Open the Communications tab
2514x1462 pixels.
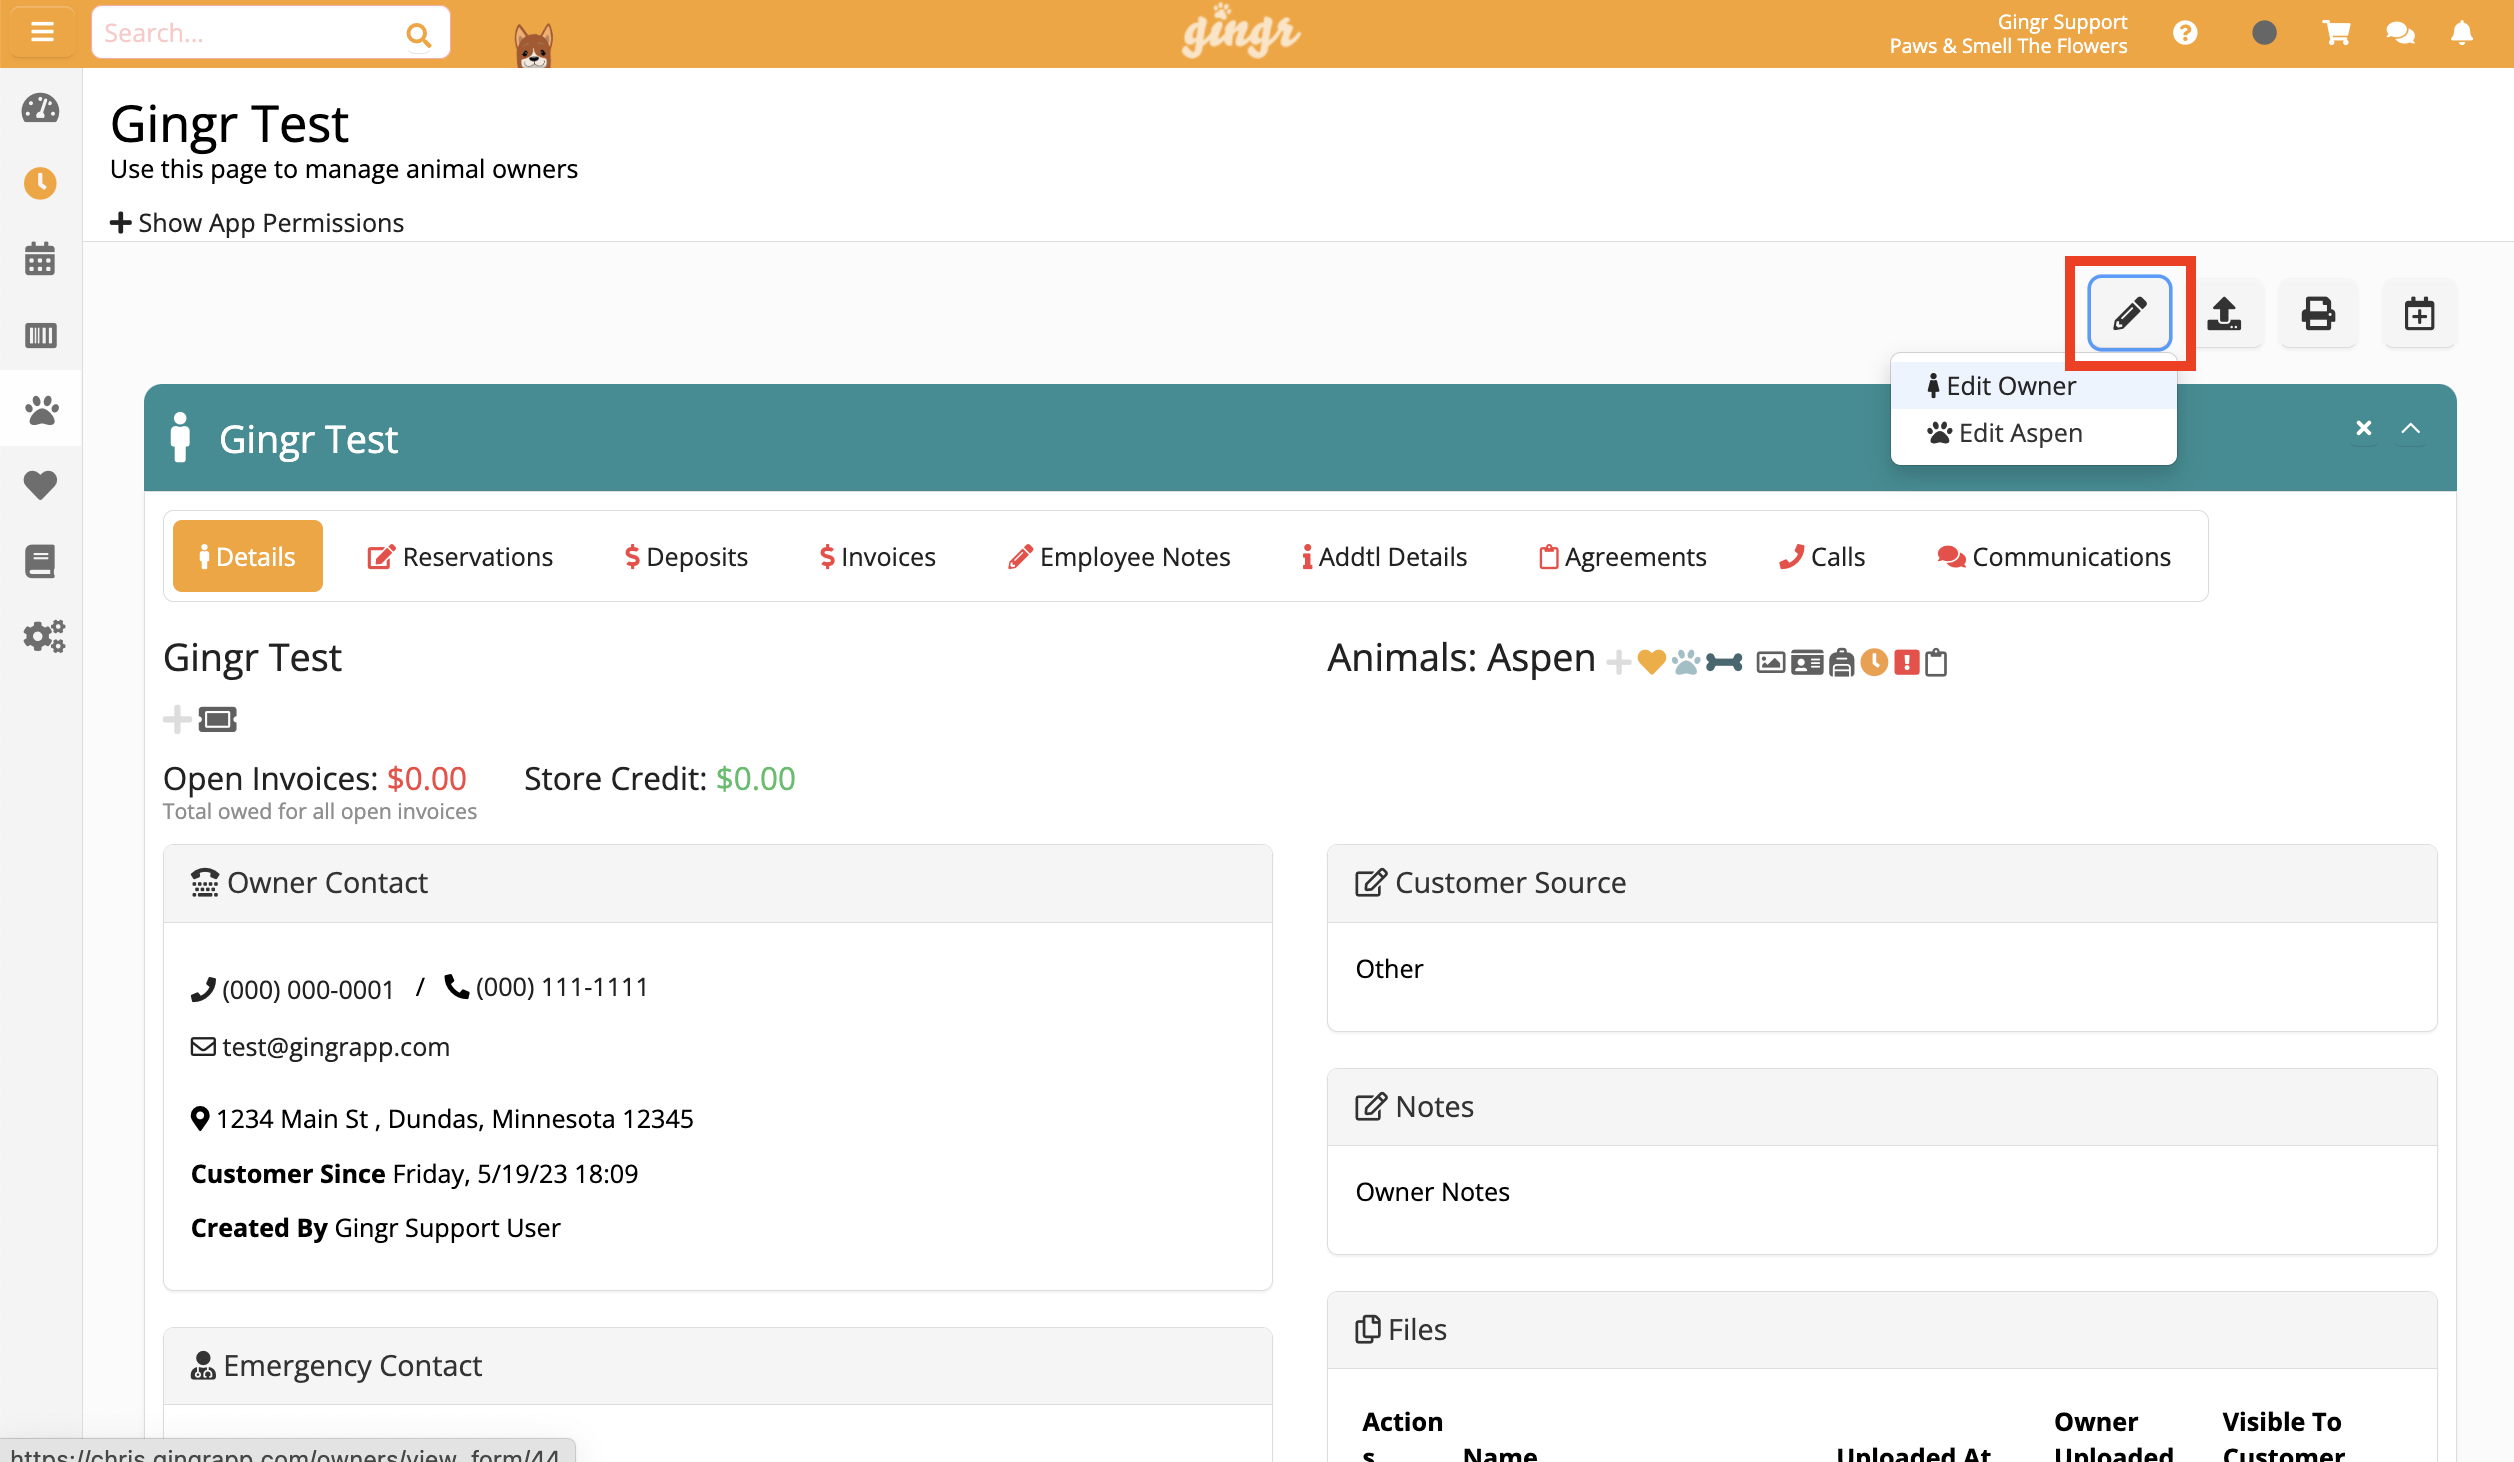[x=2054, y=556]
